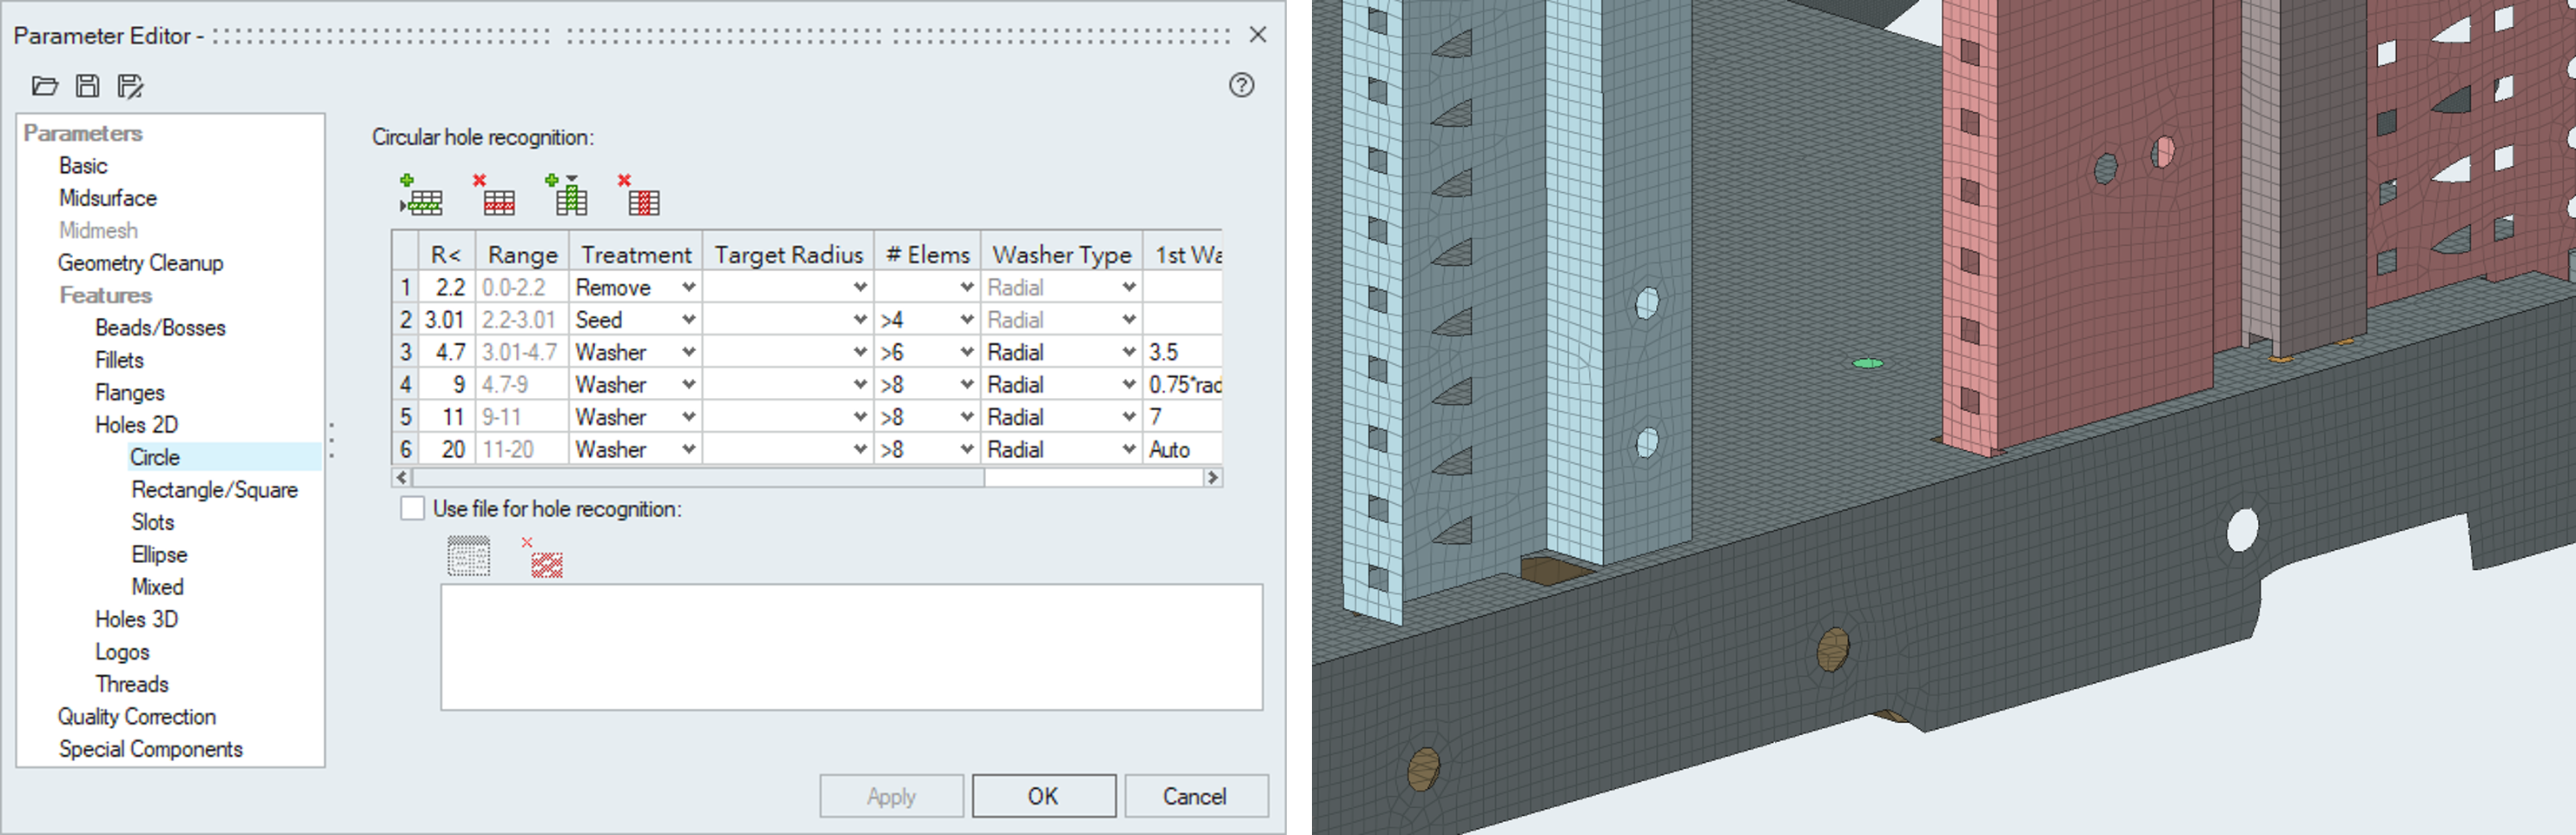Click the add row table icon
Viewport: 2576px width, 835px height.
point(421,196)
